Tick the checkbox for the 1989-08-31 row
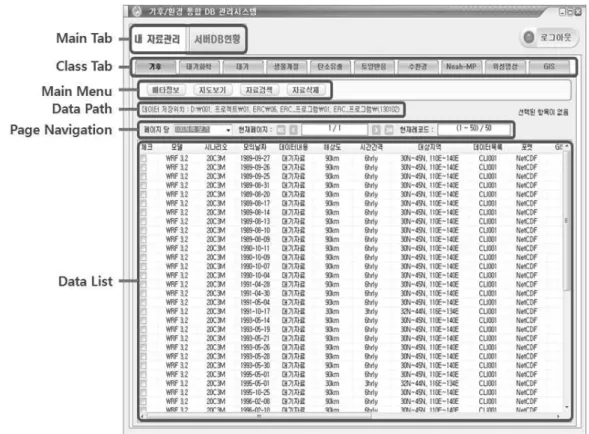Image resolution: width=589 pixels, height=434 pixels. click(143, 186)
